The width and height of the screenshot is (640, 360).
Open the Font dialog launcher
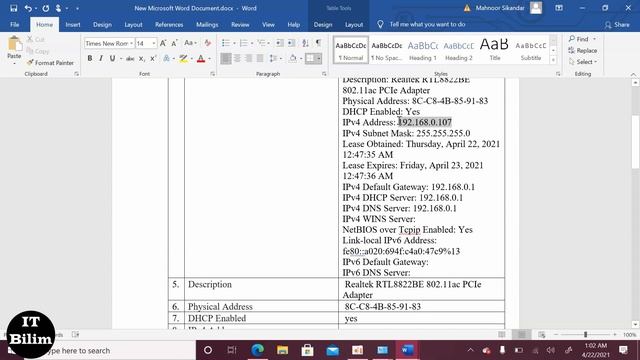[x=213, y=74]
